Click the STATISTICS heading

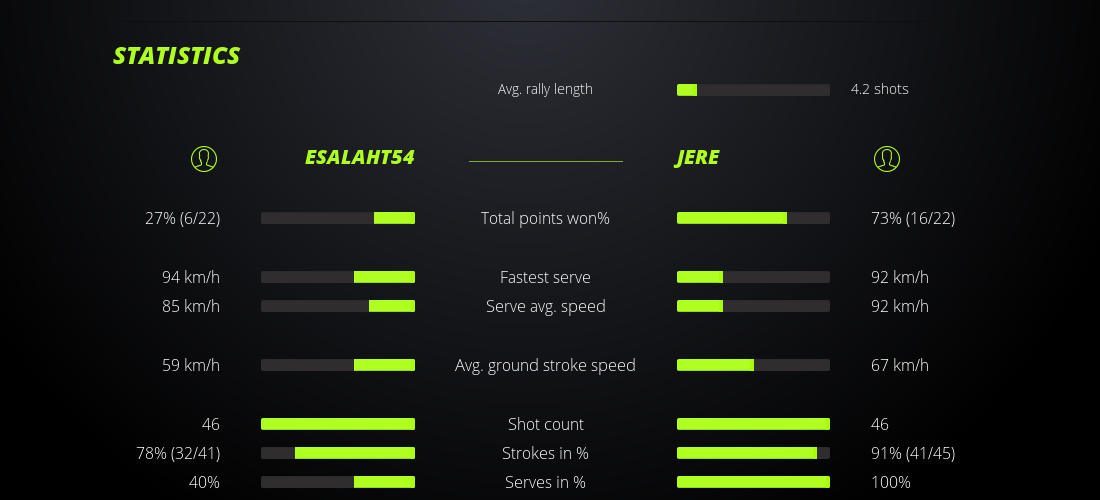click(x=177, y=56)
